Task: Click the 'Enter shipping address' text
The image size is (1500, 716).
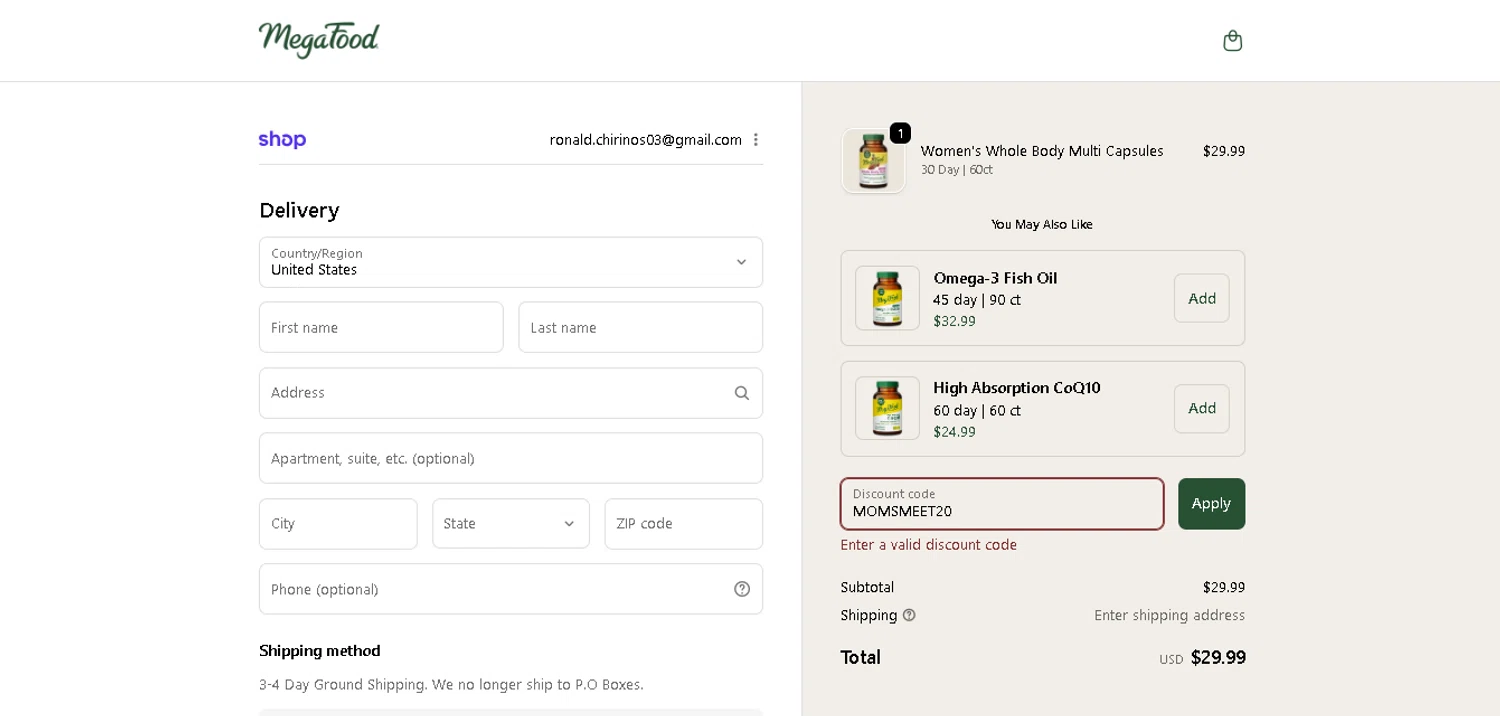Action: (1169, 615)
